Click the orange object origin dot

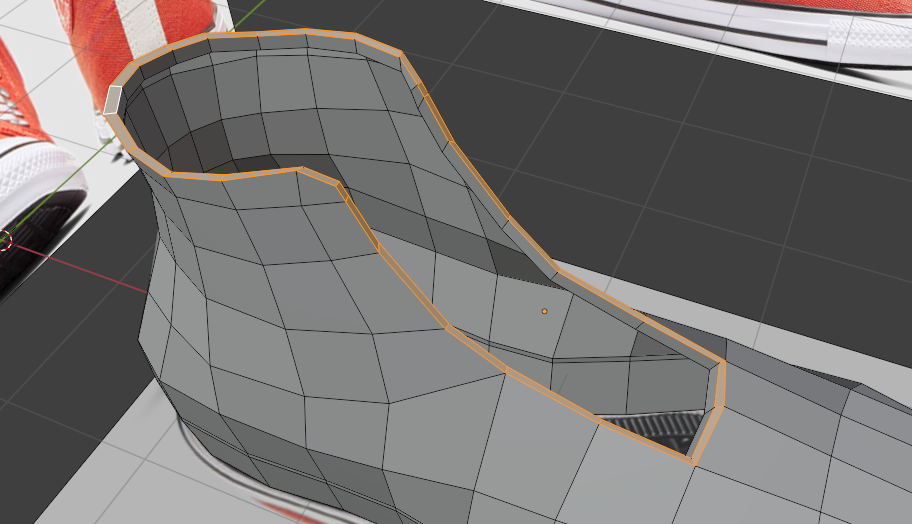point(544,312)
